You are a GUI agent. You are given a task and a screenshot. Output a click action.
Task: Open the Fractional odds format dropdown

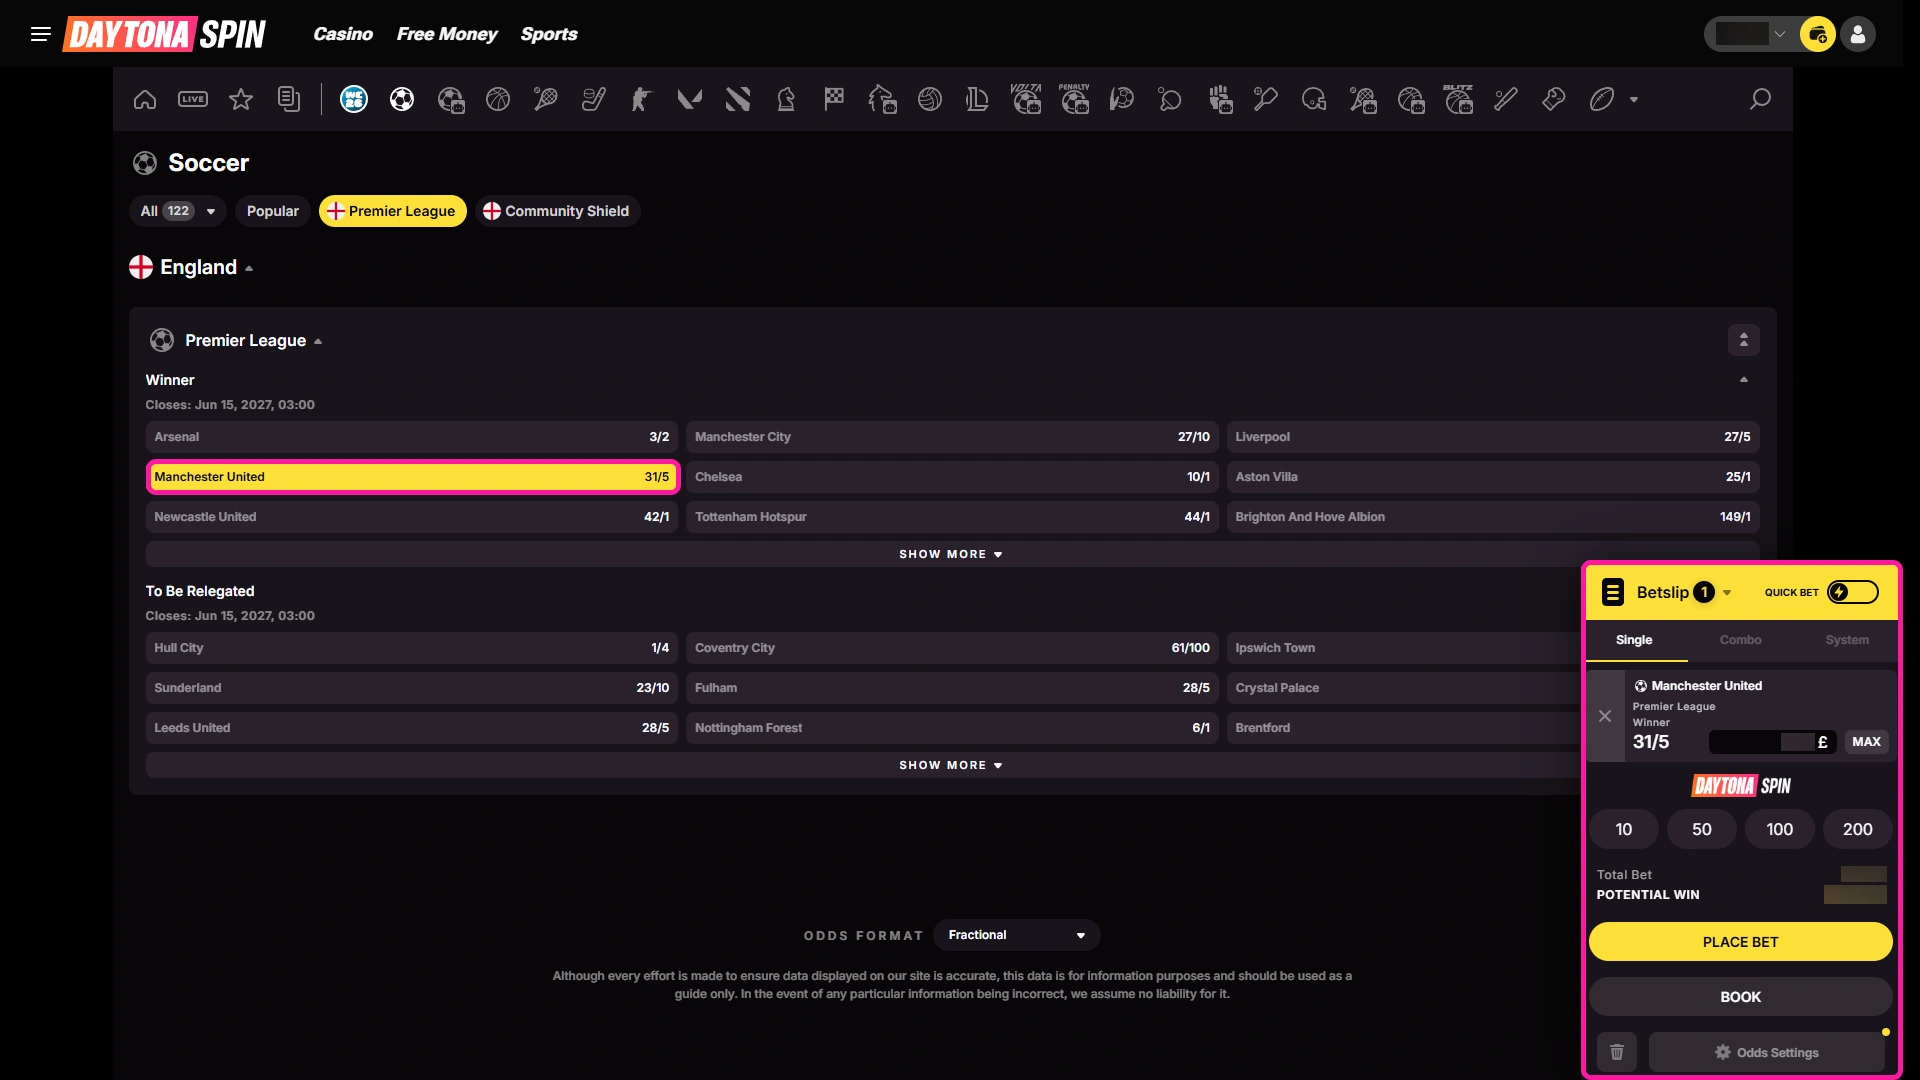tap(1016, 935)
